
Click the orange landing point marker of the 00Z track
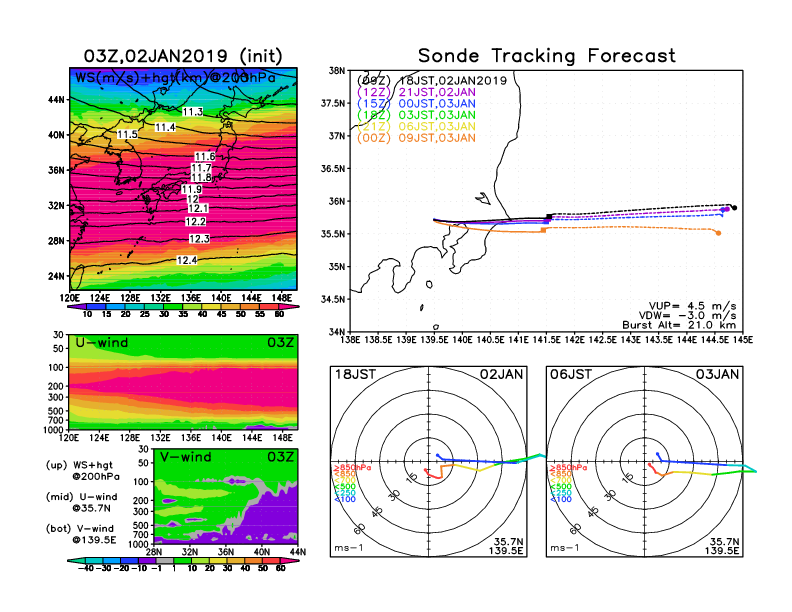tap(718, 233)
